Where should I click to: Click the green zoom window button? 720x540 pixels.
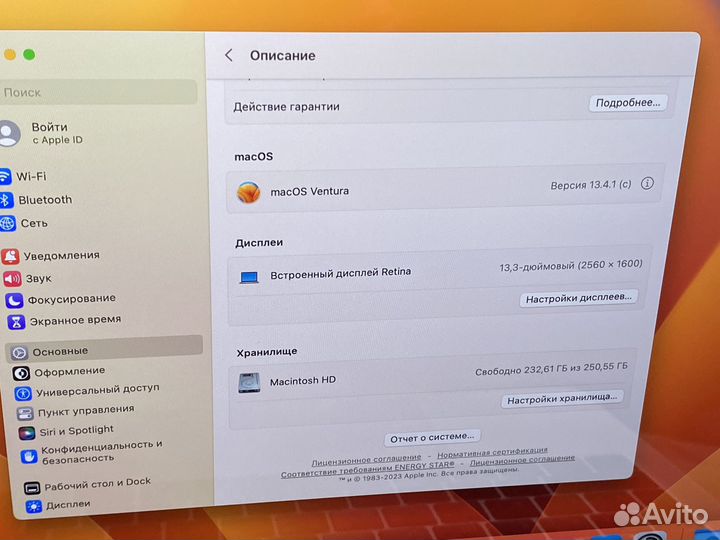29,55
